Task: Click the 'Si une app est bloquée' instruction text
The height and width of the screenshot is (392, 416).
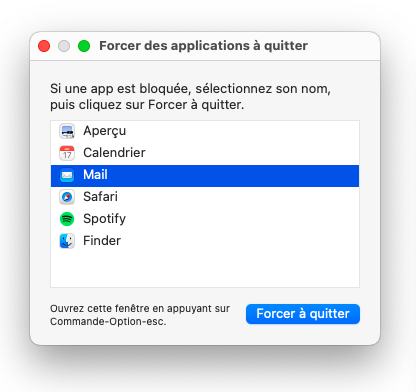Action: (190, 97)
